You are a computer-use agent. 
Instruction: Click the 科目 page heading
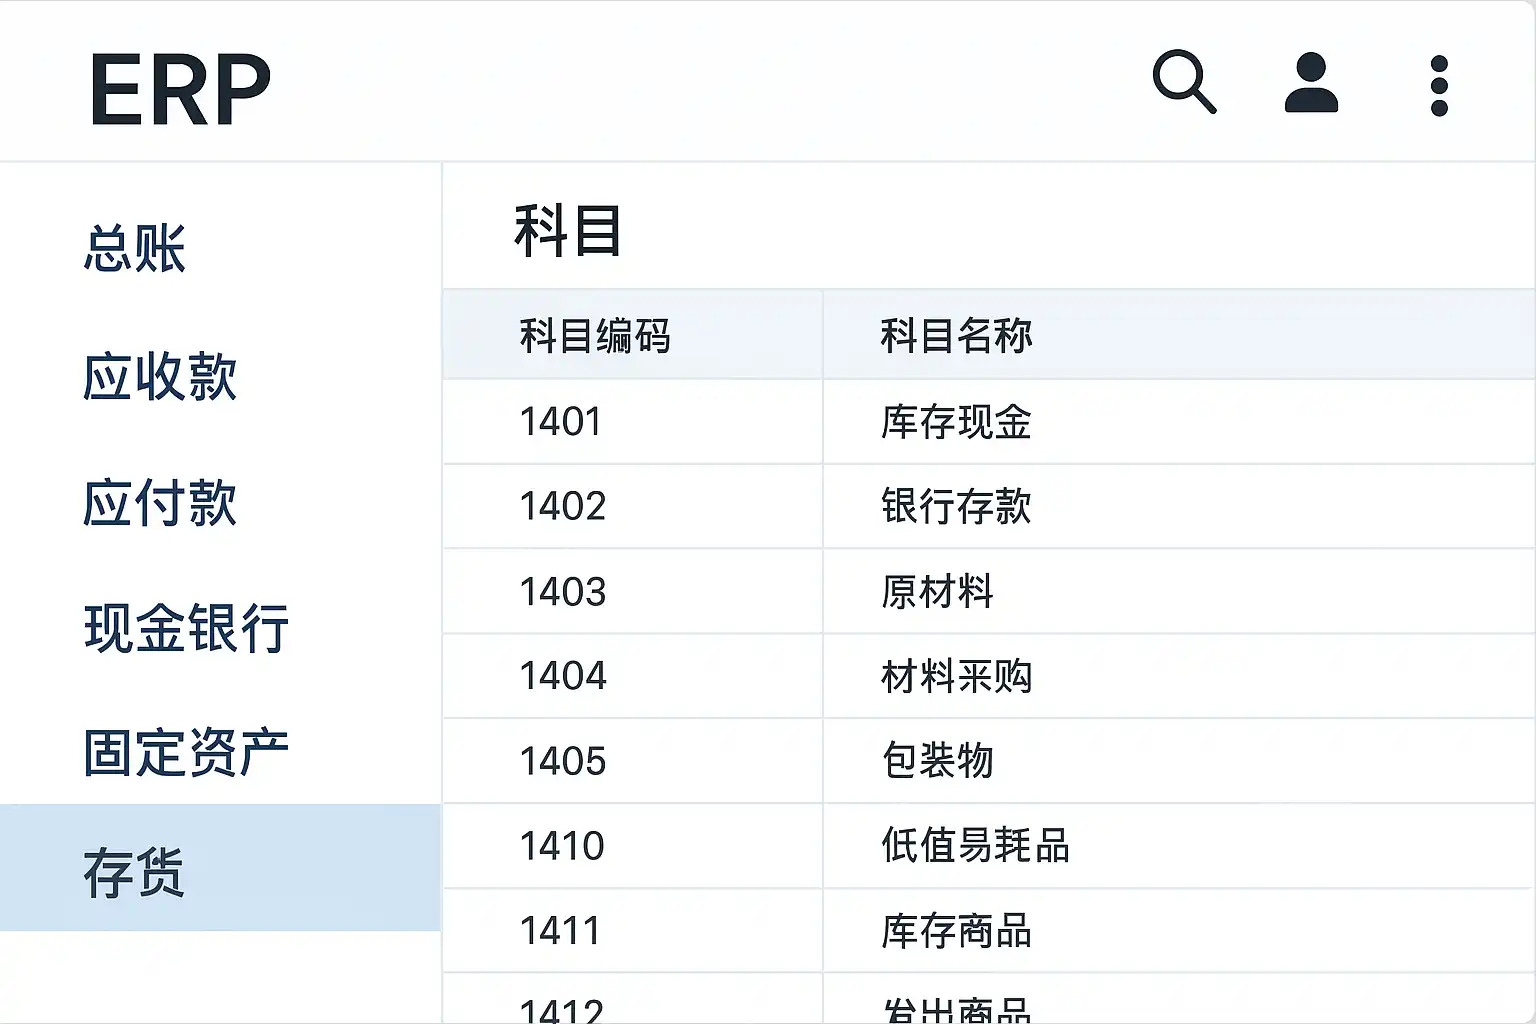point(568,230)
